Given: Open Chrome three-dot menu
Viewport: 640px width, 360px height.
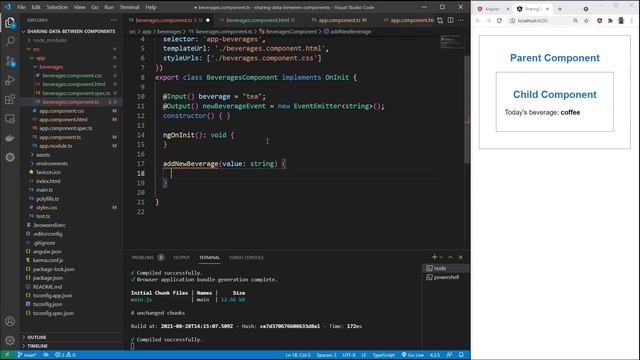Looking at the screenshot, I should pyautogui.click(x=632, y=20).
